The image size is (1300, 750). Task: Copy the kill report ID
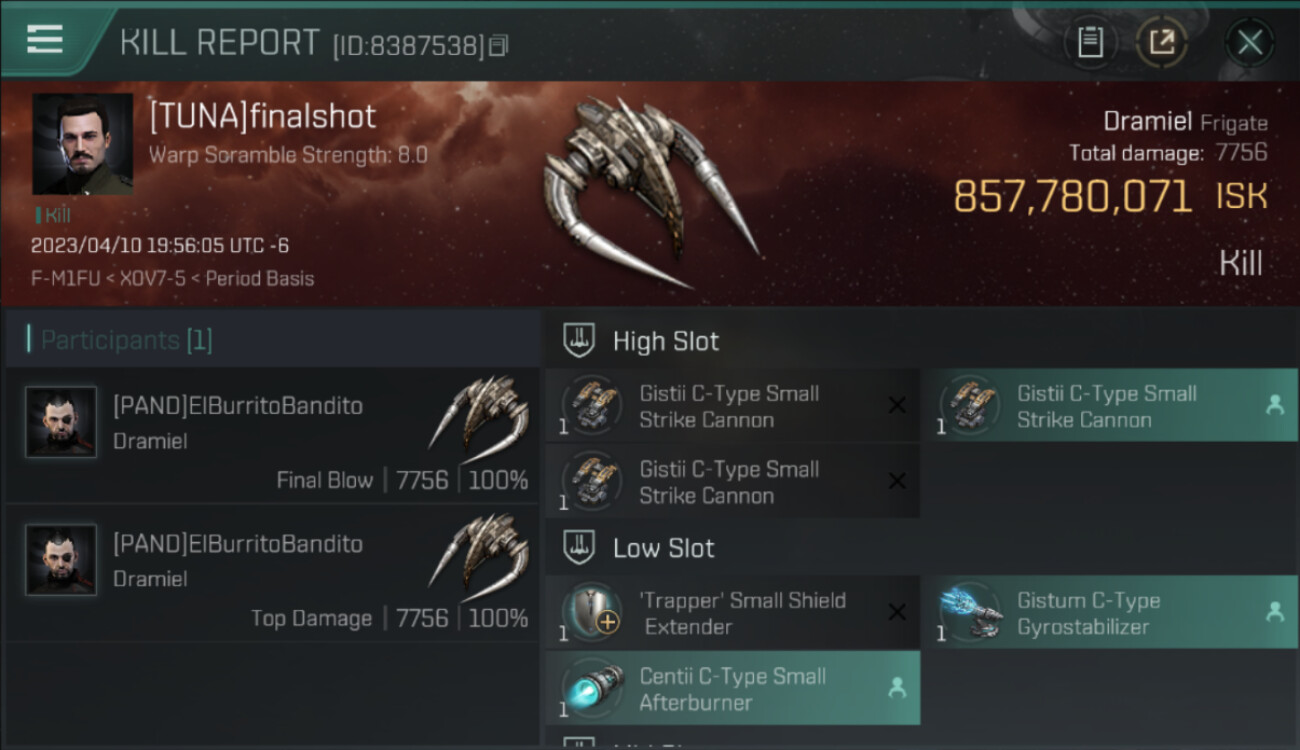coord(498,45)
